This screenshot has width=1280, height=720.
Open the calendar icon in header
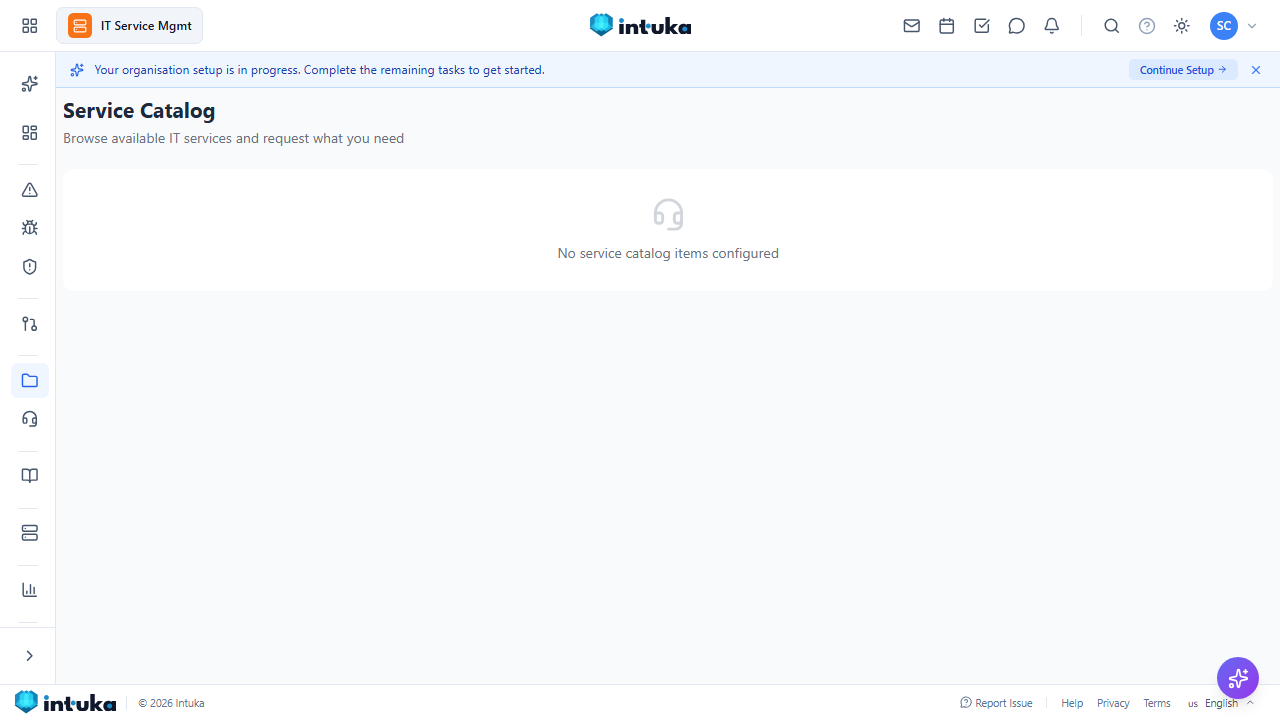947,26
